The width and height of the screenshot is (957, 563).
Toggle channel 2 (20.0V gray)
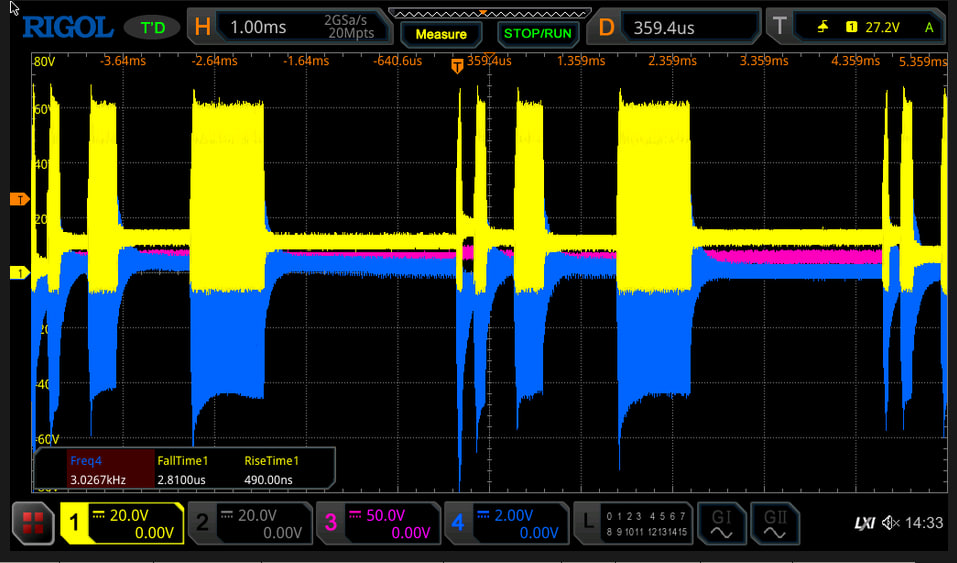[250, 523]
